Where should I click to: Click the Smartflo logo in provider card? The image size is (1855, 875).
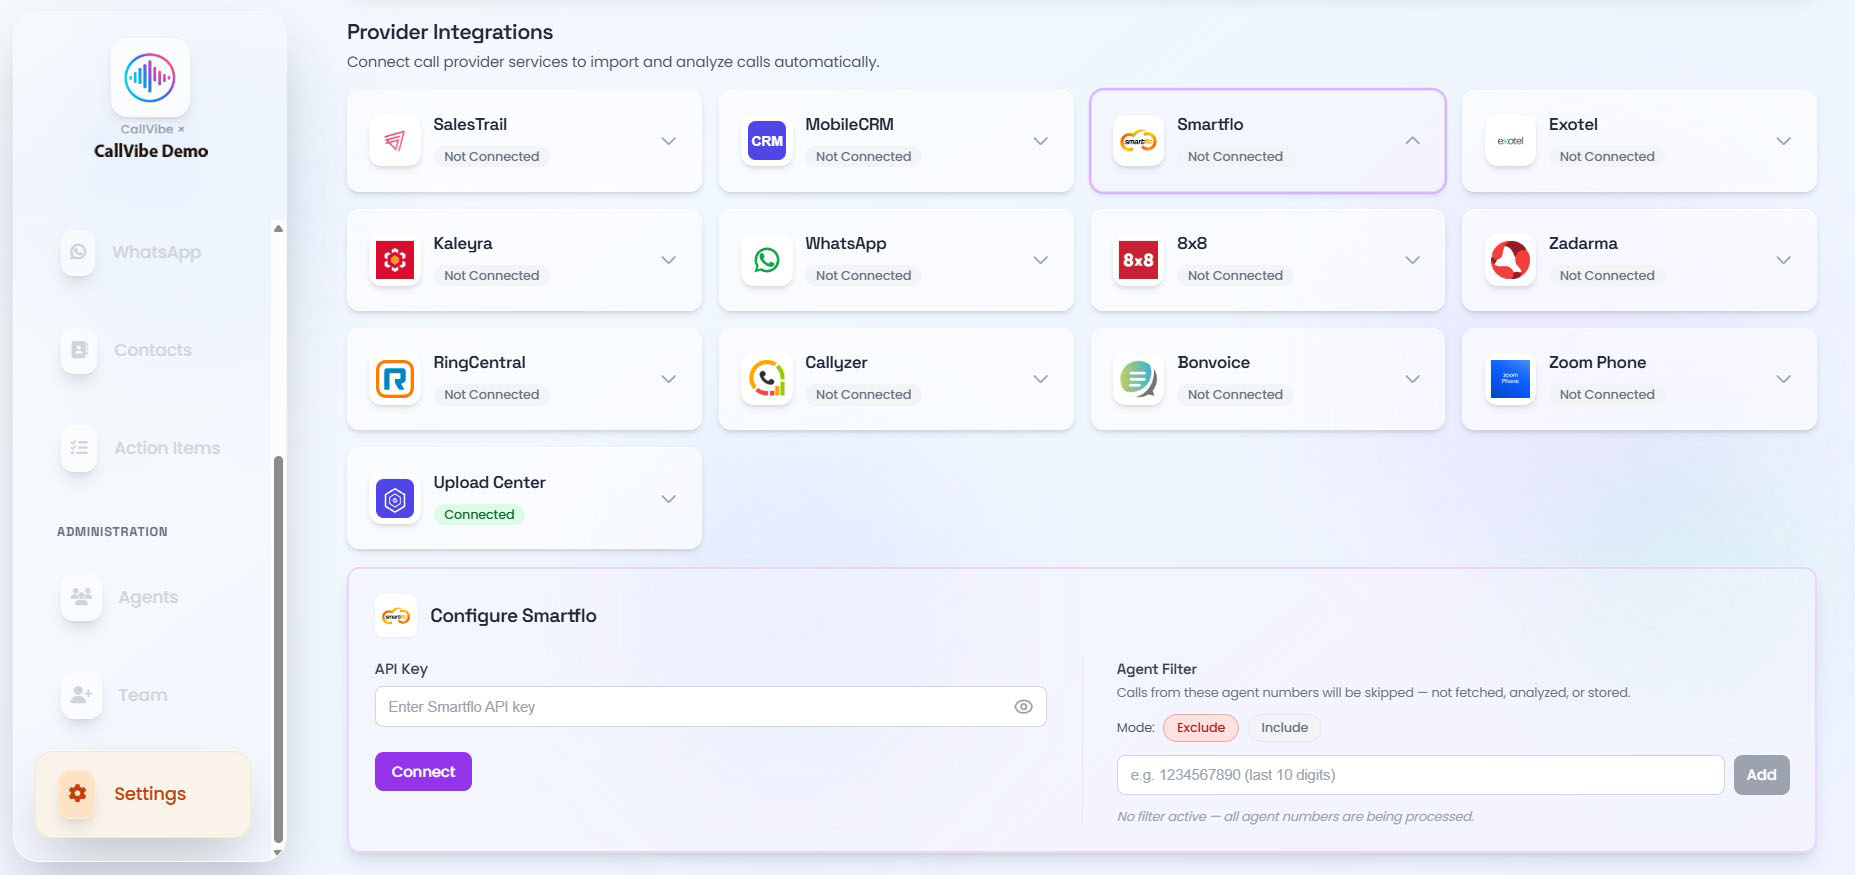(x=1138, y=141)
